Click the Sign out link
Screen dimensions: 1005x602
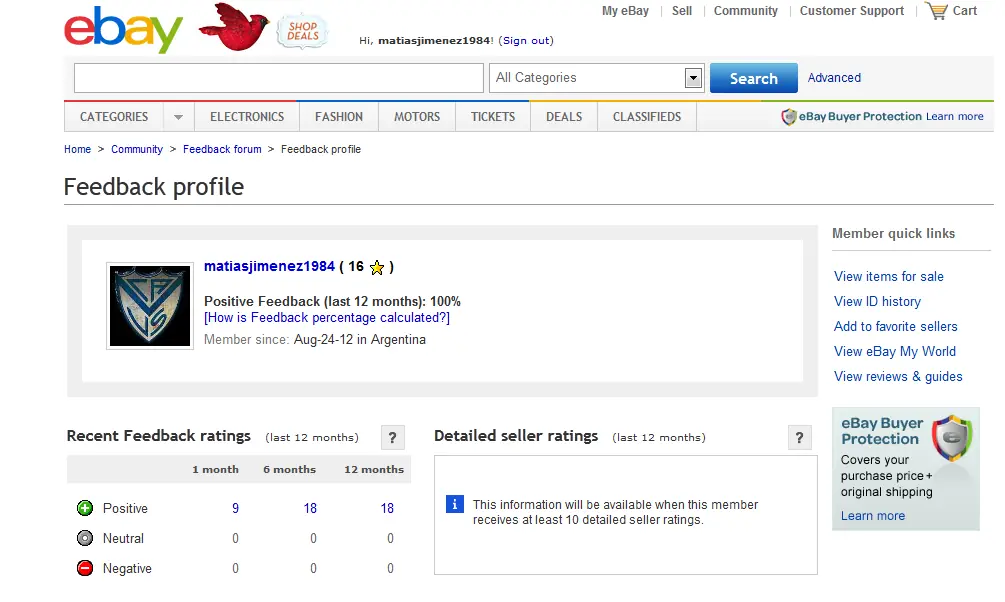click(526, 40)
